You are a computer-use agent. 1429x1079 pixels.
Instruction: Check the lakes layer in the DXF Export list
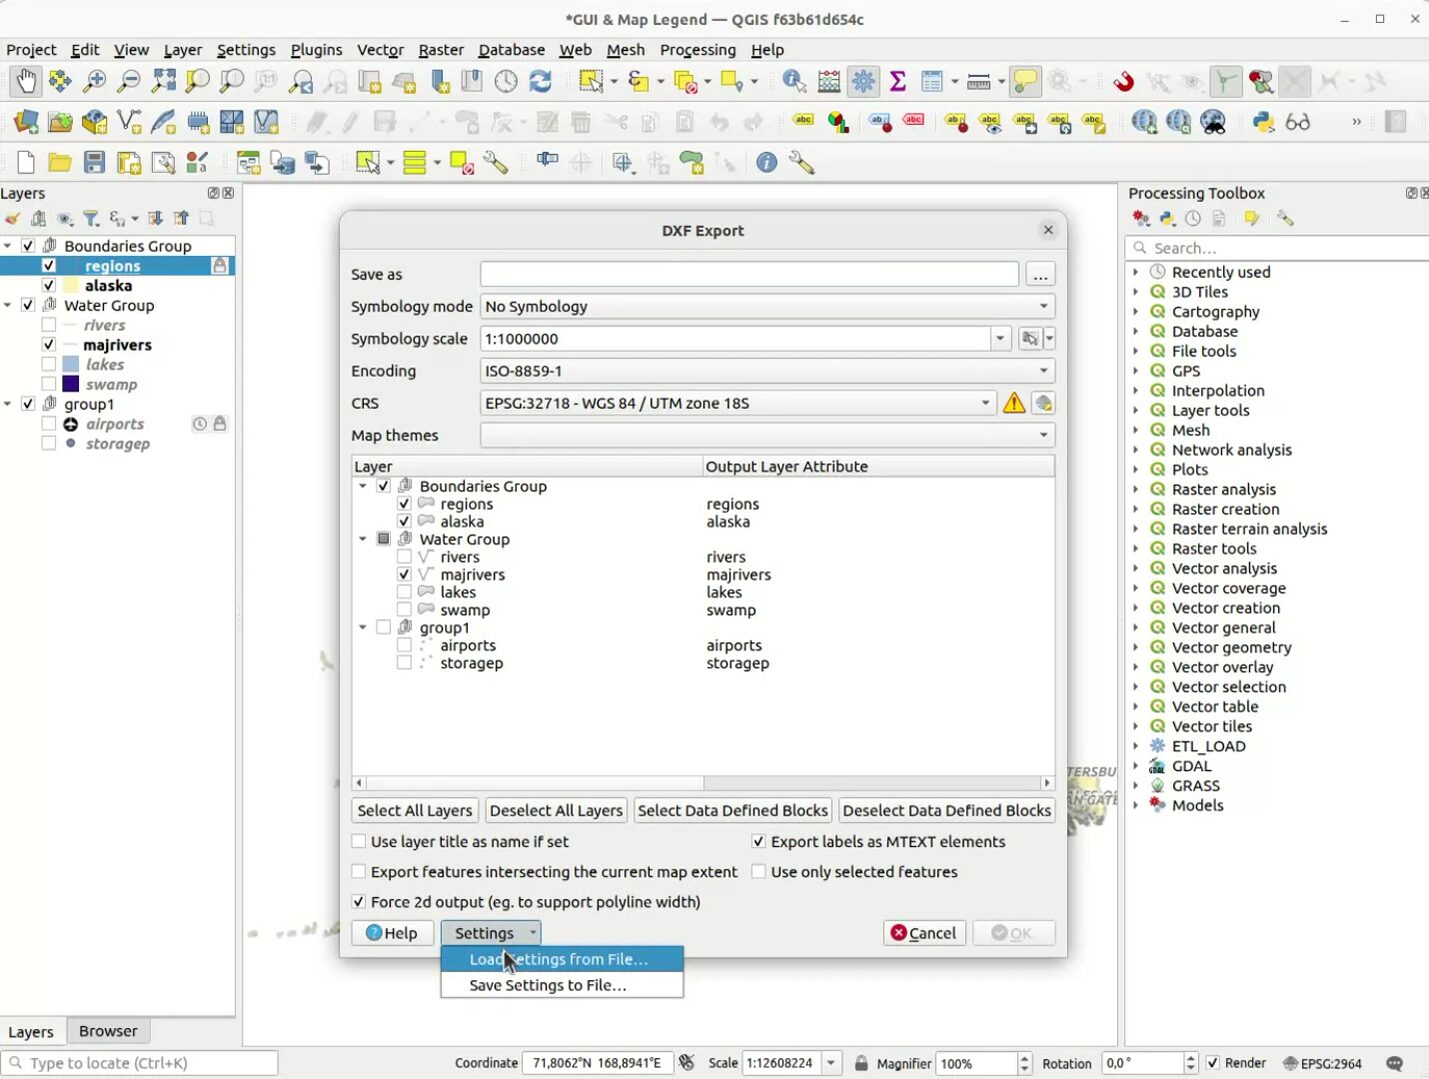pos(404,593)
